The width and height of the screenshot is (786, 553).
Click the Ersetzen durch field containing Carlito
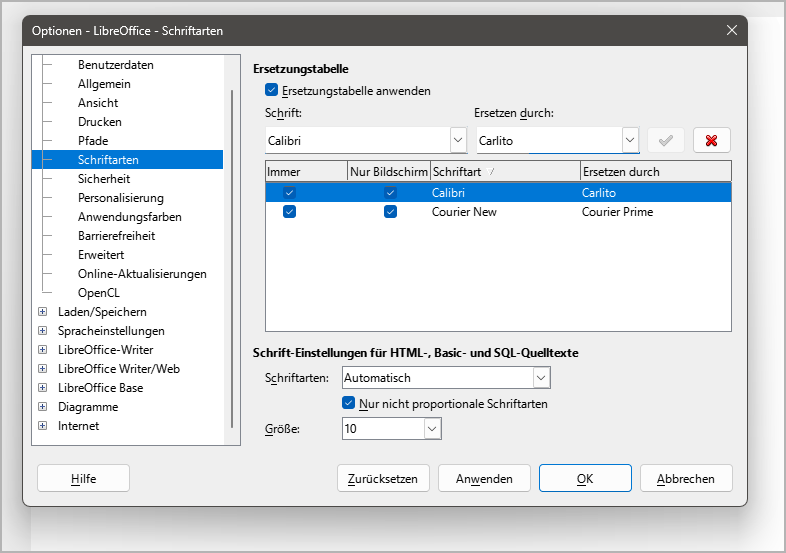[549, 140]
